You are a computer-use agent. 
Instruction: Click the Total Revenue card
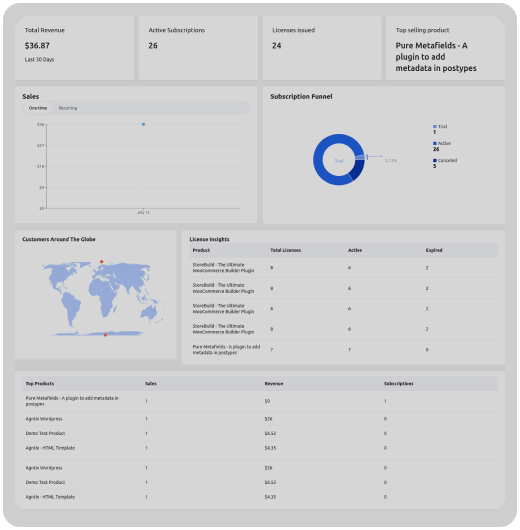(74, 48)
